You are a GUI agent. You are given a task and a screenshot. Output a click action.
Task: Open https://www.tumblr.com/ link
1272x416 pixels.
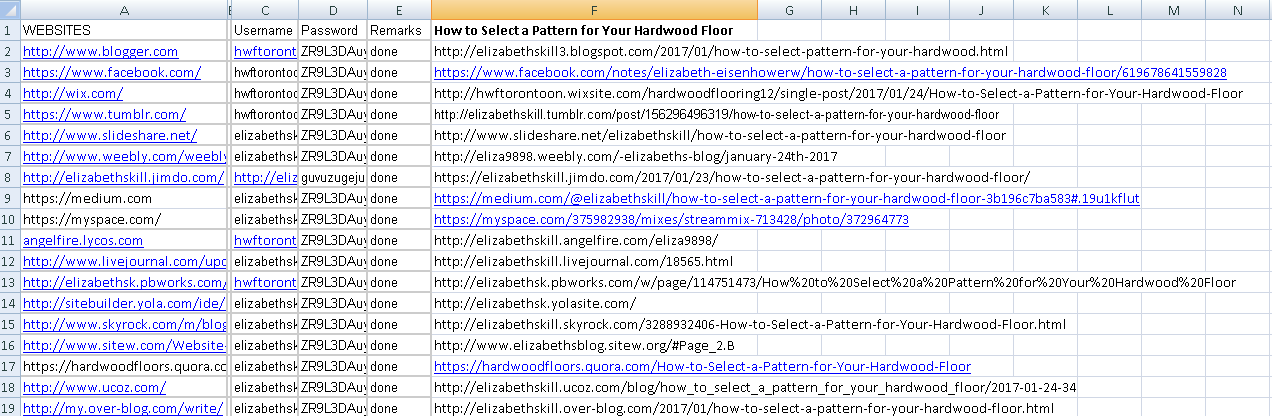[104, 114]
